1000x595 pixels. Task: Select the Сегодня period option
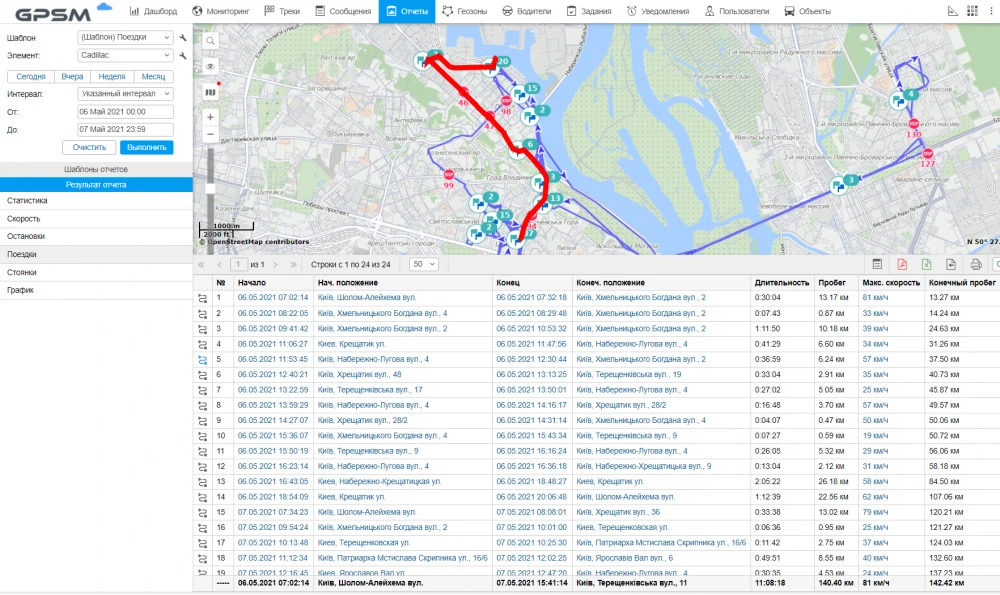point(30,76)
